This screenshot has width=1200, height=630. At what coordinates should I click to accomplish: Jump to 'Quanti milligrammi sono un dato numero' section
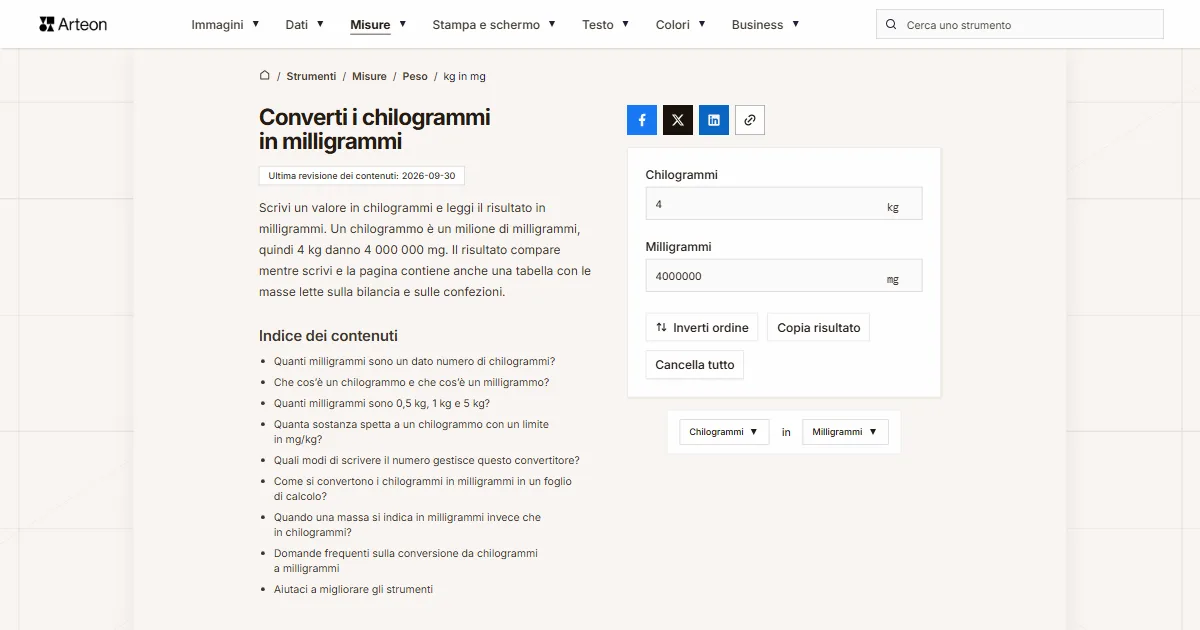[414, 361]
